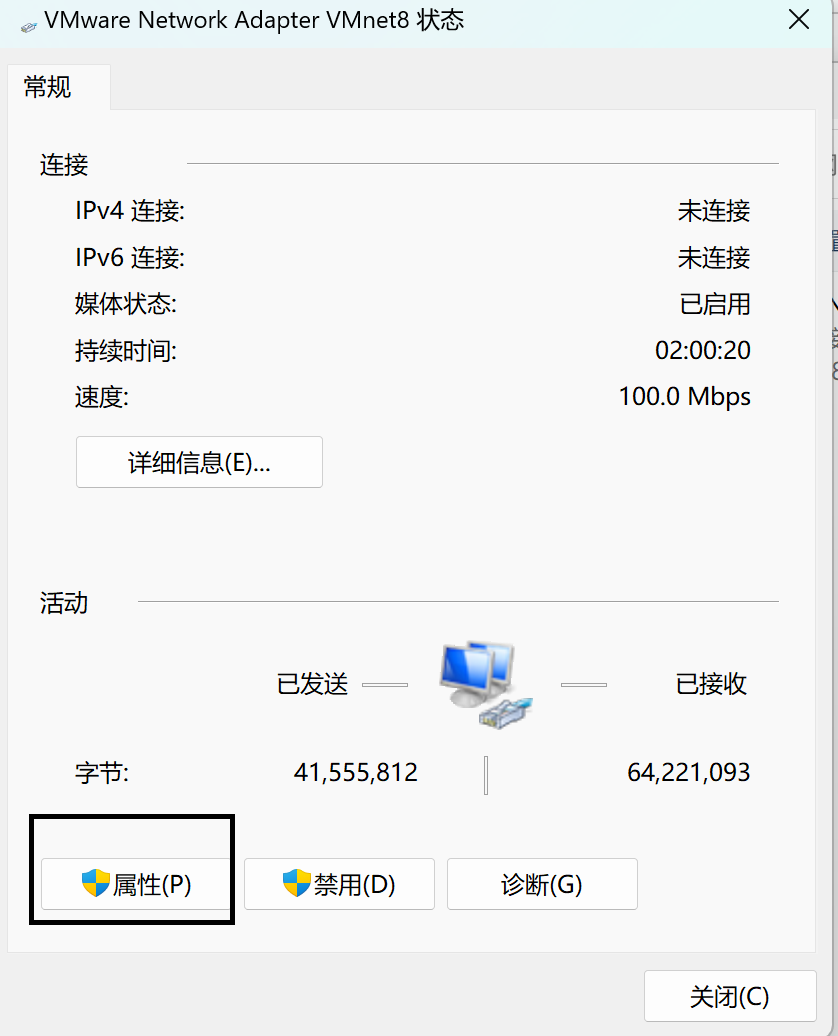This screenshot has width=838, height=1036.
Task: Click the title bar X close button
Action: pos(798,20)
